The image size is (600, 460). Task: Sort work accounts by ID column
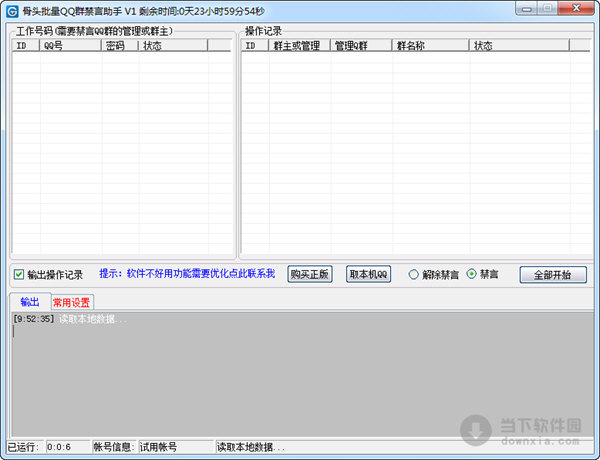tap(26, 46)
